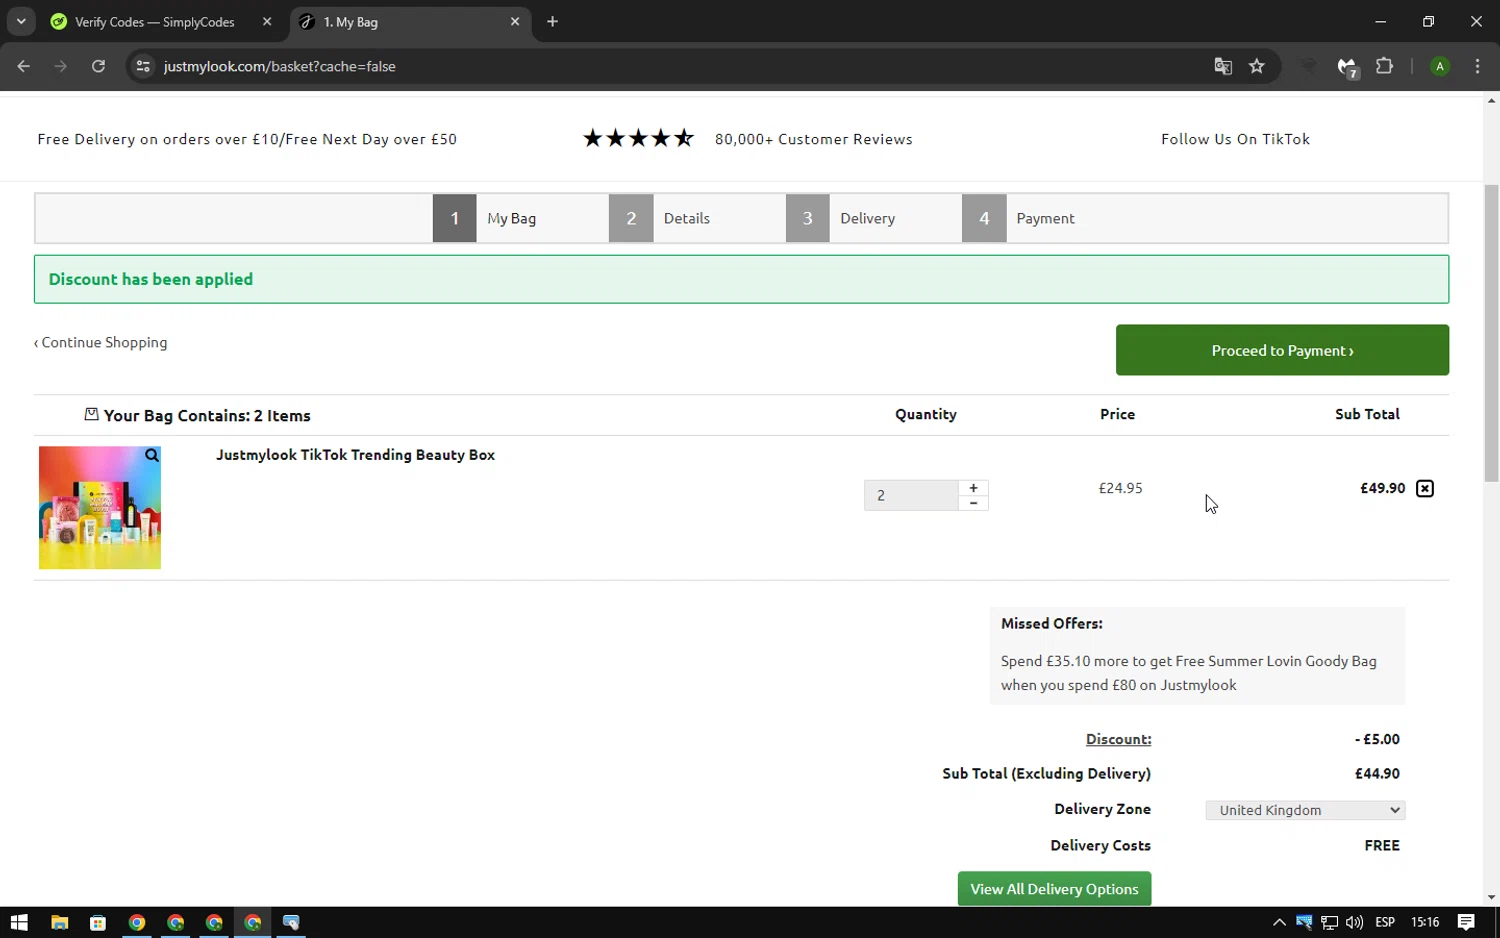This screenshot has height=938, width=1500.
Task: Click the Beauty Box product thumbnail
Action: click(100, 508)
